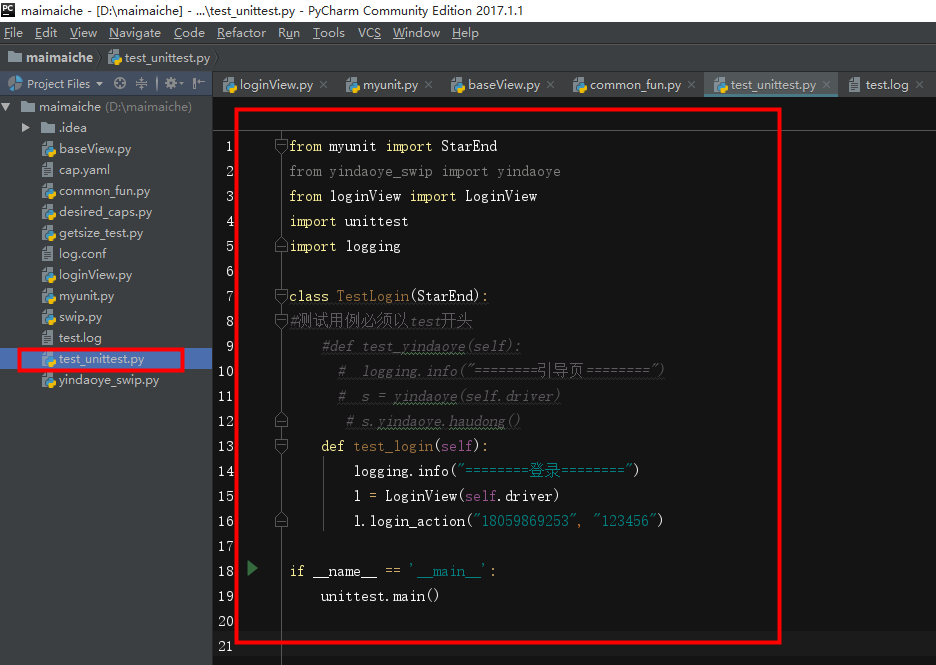Close the loginView.py tab
The height and width of the screenshot is (665, 936).
(324, 85)
